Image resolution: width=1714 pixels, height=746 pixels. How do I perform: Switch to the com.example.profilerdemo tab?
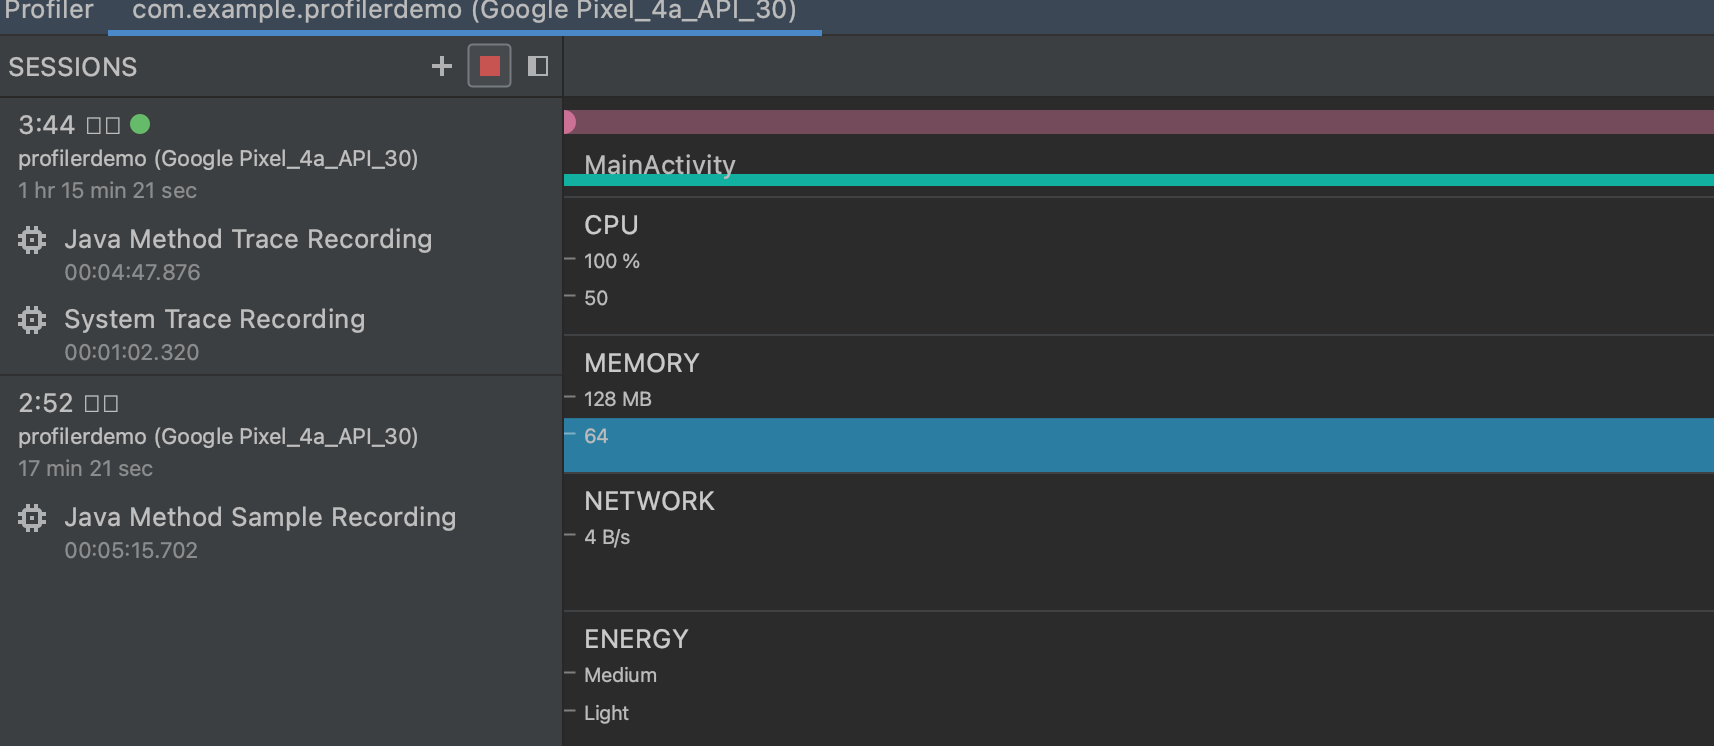[464, 12]
